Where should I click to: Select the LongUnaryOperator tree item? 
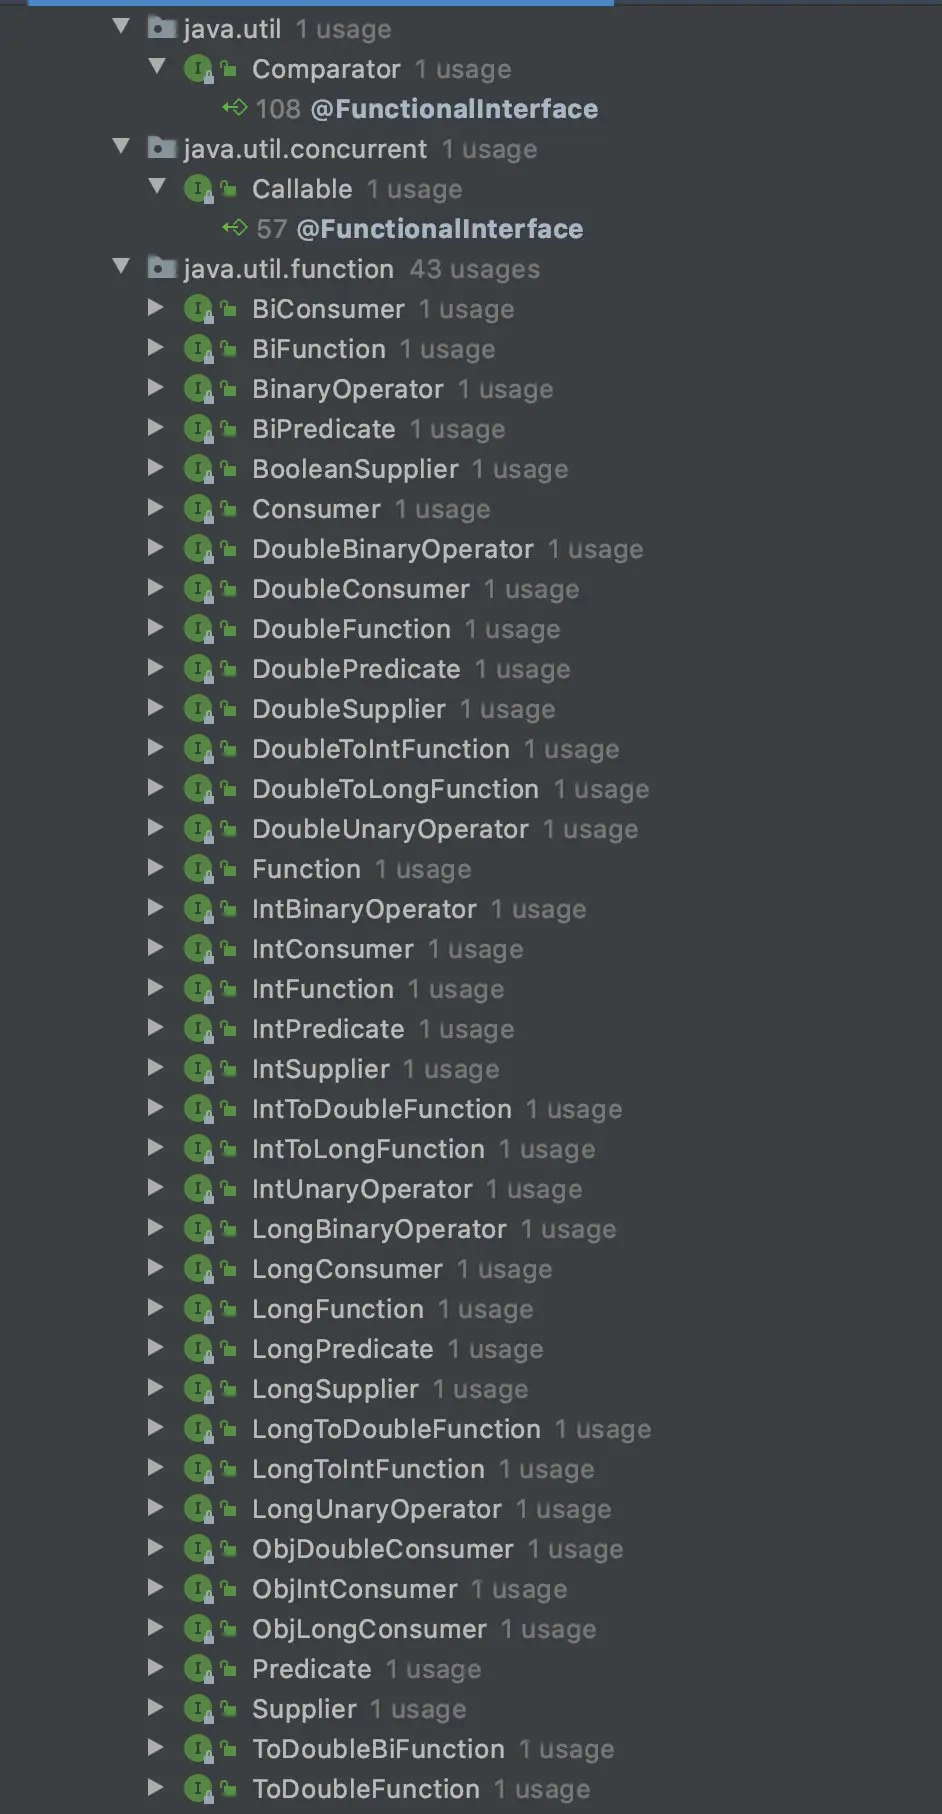click(376, 1508)
